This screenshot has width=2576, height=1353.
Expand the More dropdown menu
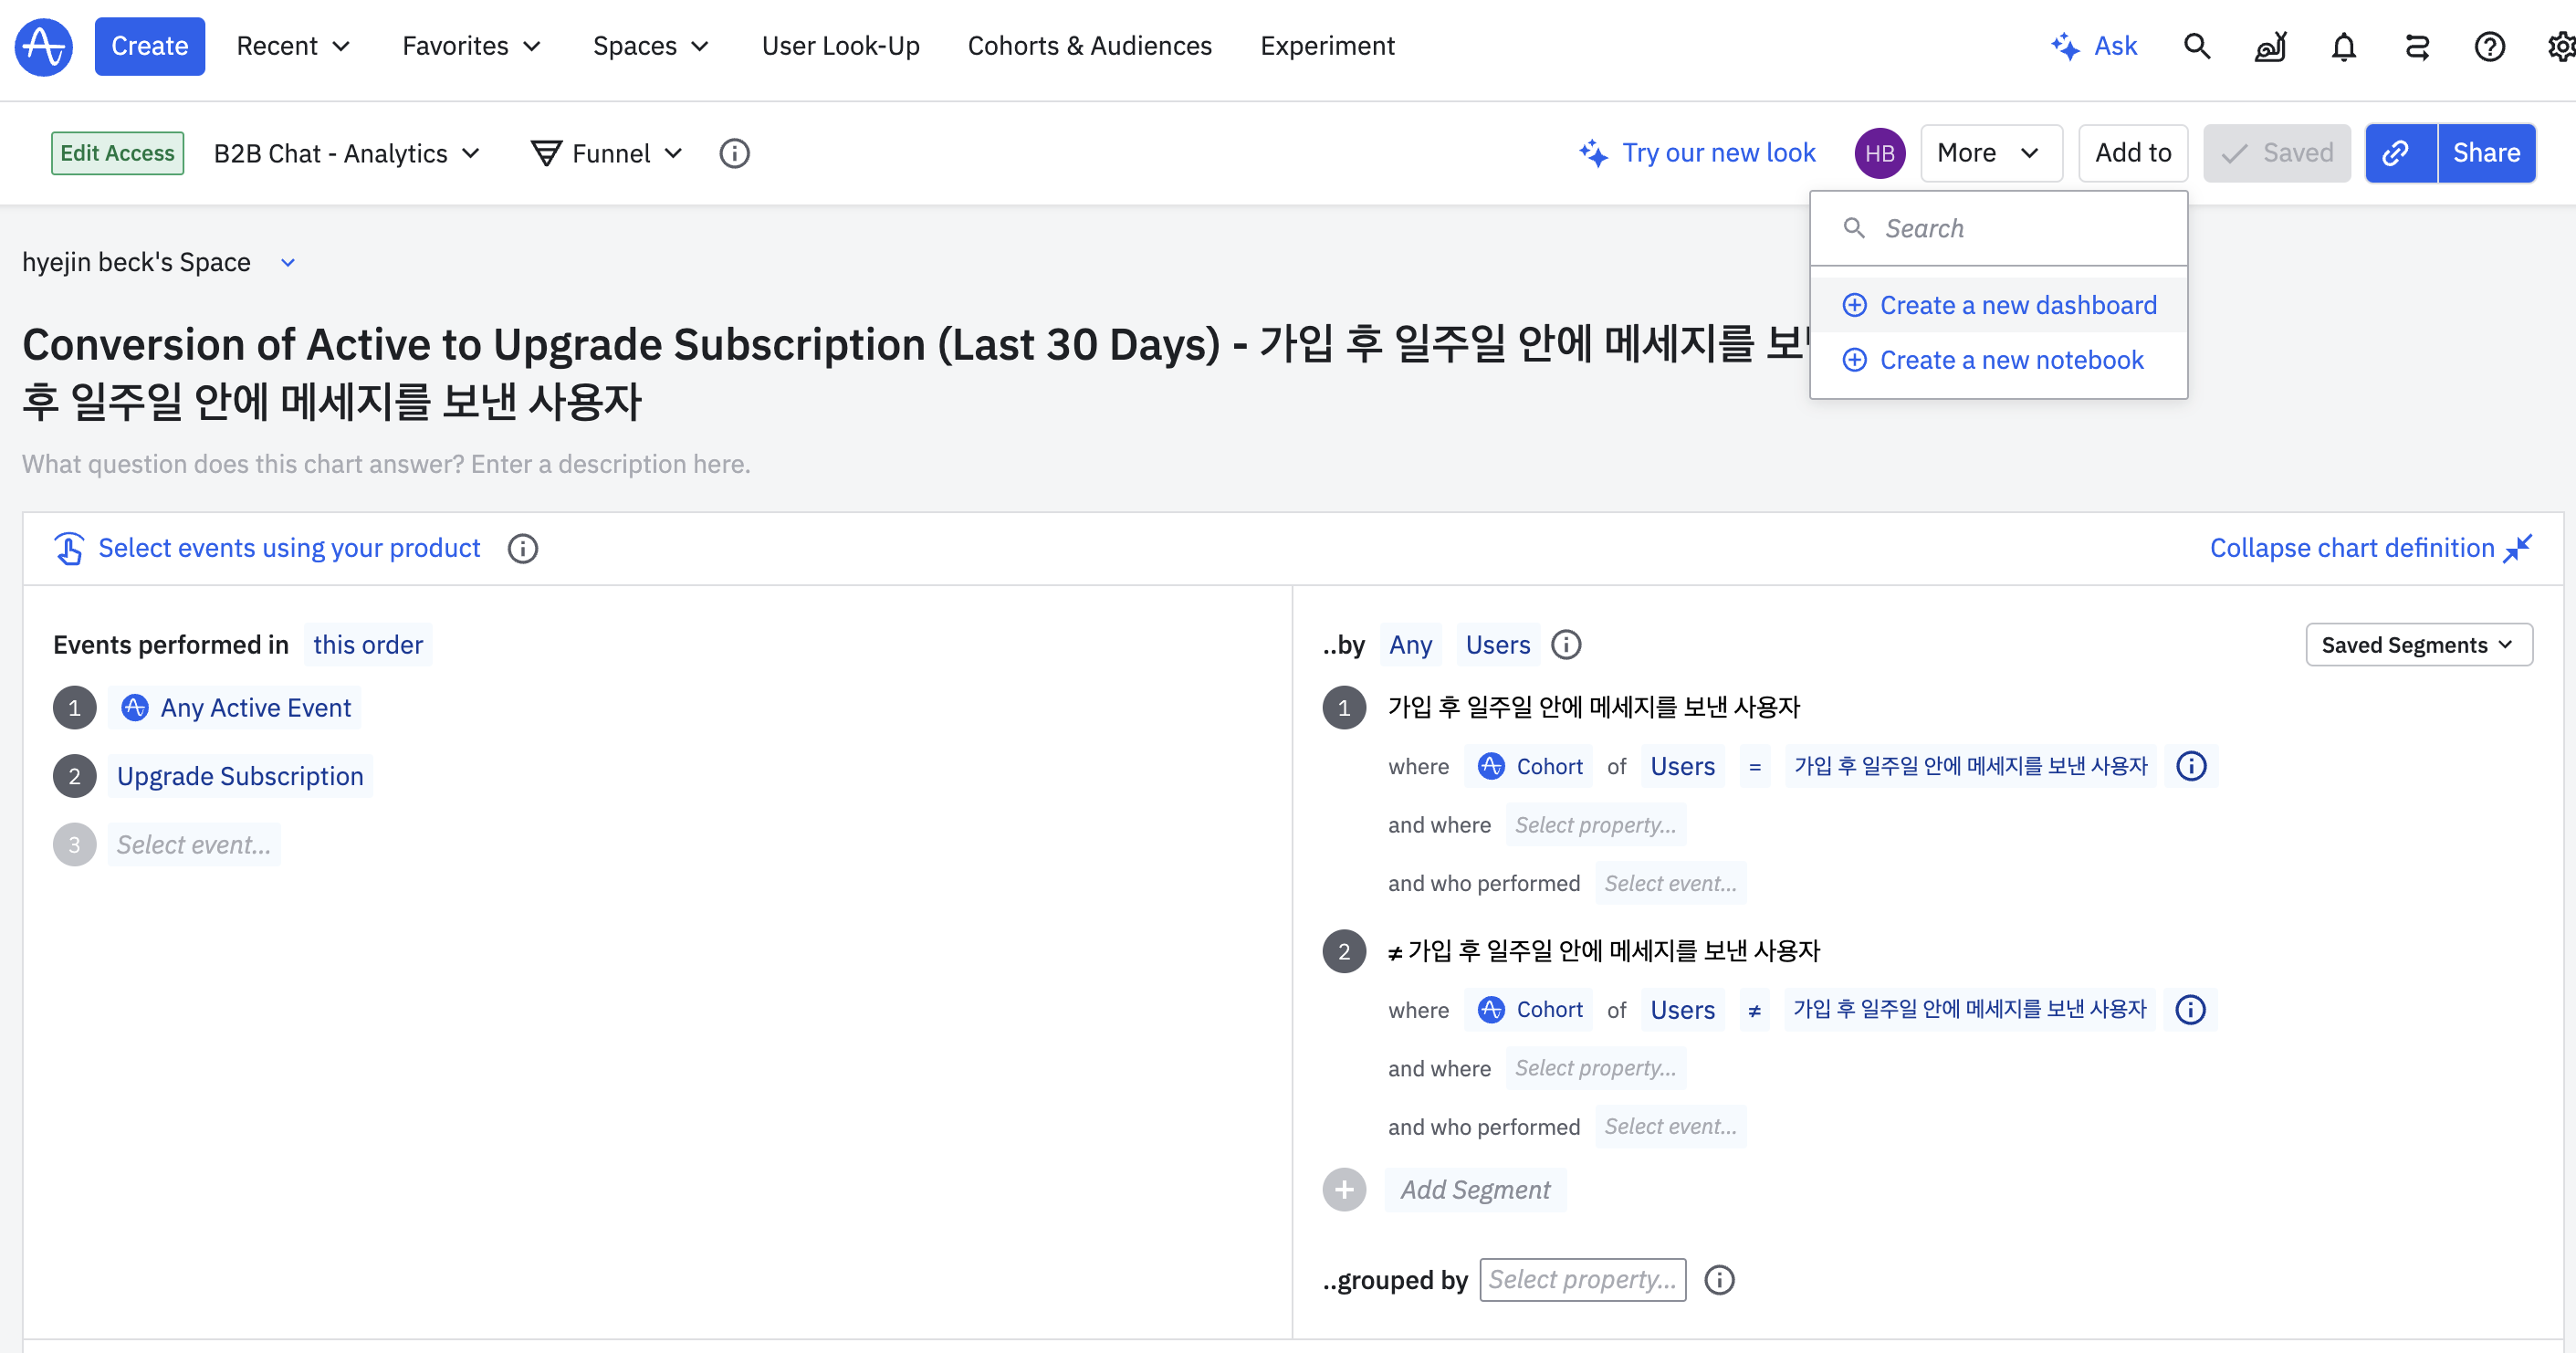pyautogui.click(x=1989, y=153)
